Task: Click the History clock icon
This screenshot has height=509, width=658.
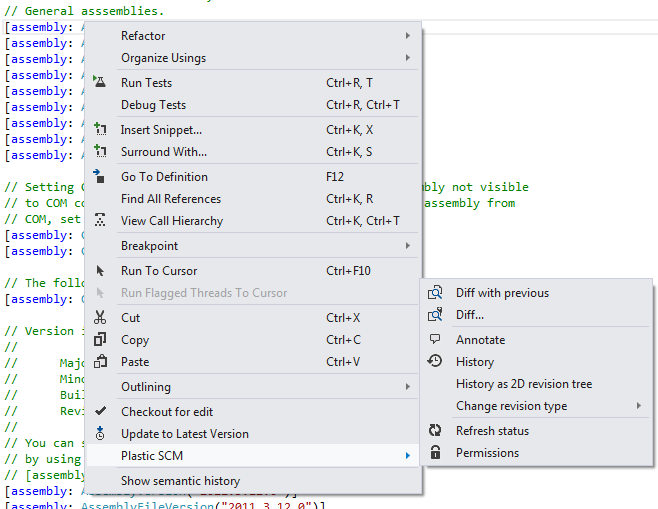Action: pyautogui.click(x=435, y=362)
